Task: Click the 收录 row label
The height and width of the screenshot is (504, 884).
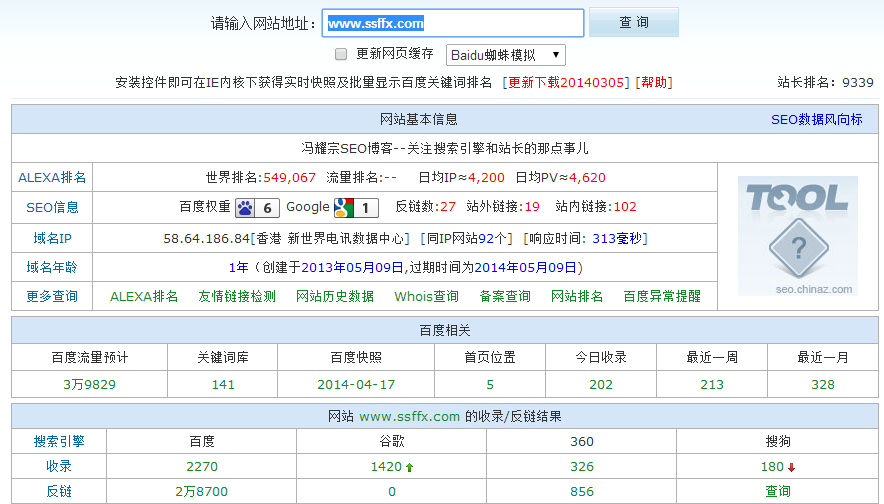Action: 59,466
